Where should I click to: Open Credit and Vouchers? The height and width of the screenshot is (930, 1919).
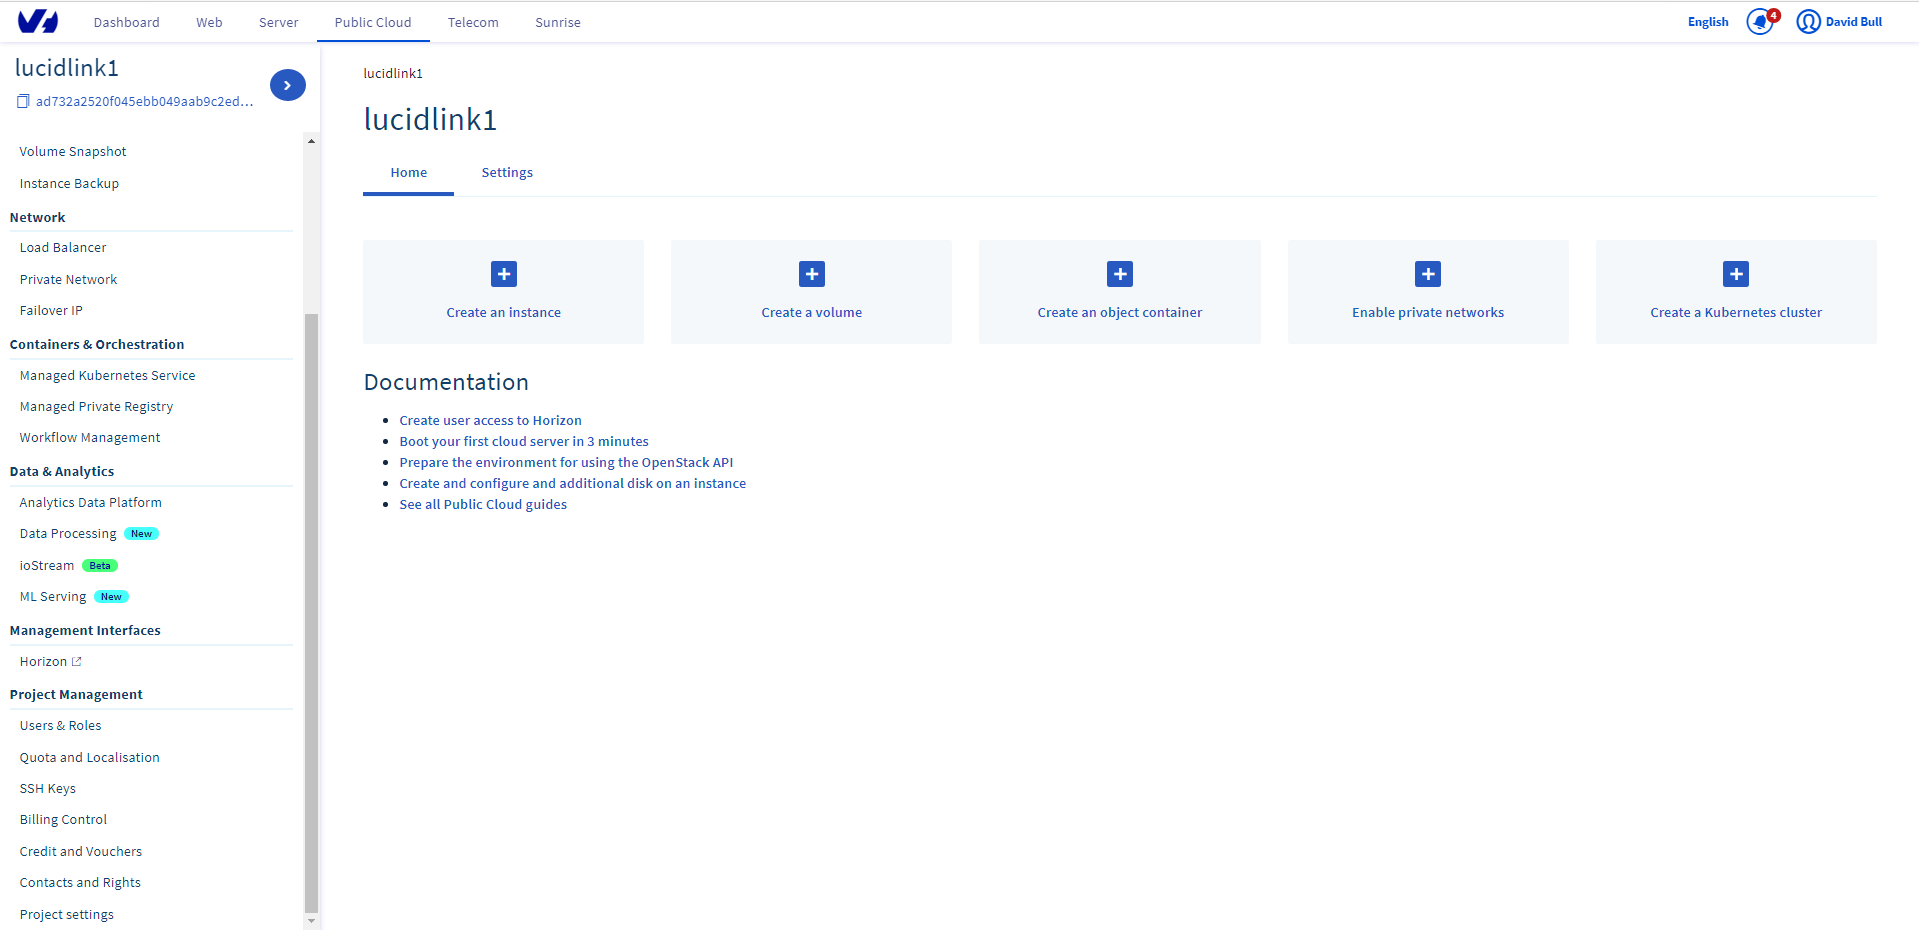pos(80,851)
